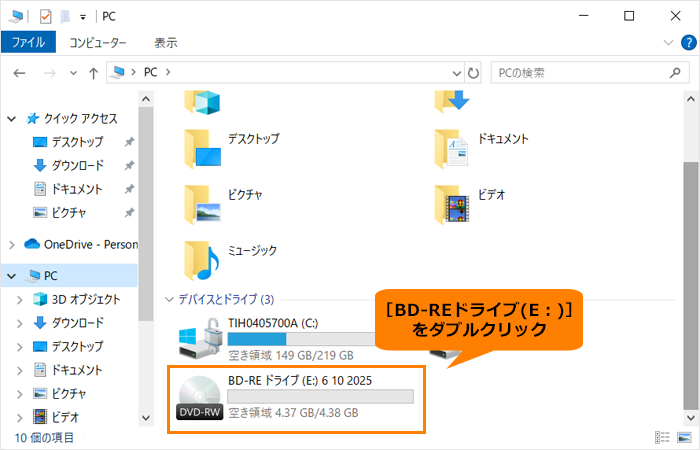The image size is (700, 450).
Task: Open the デスクトップ folder icon
Action: pos(203,149)
